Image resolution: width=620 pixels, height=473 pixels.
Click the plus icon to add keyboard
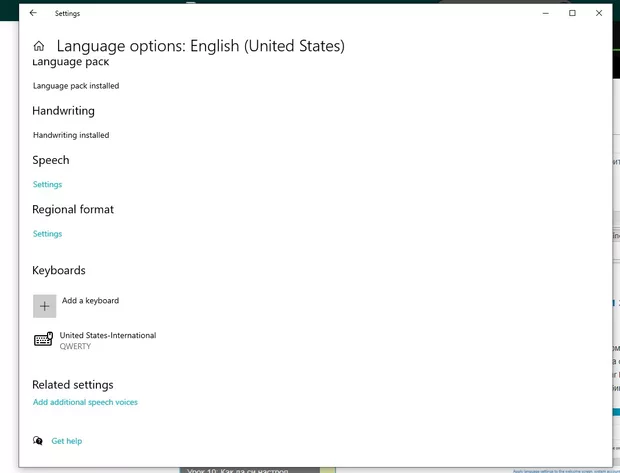pos(44,306)
